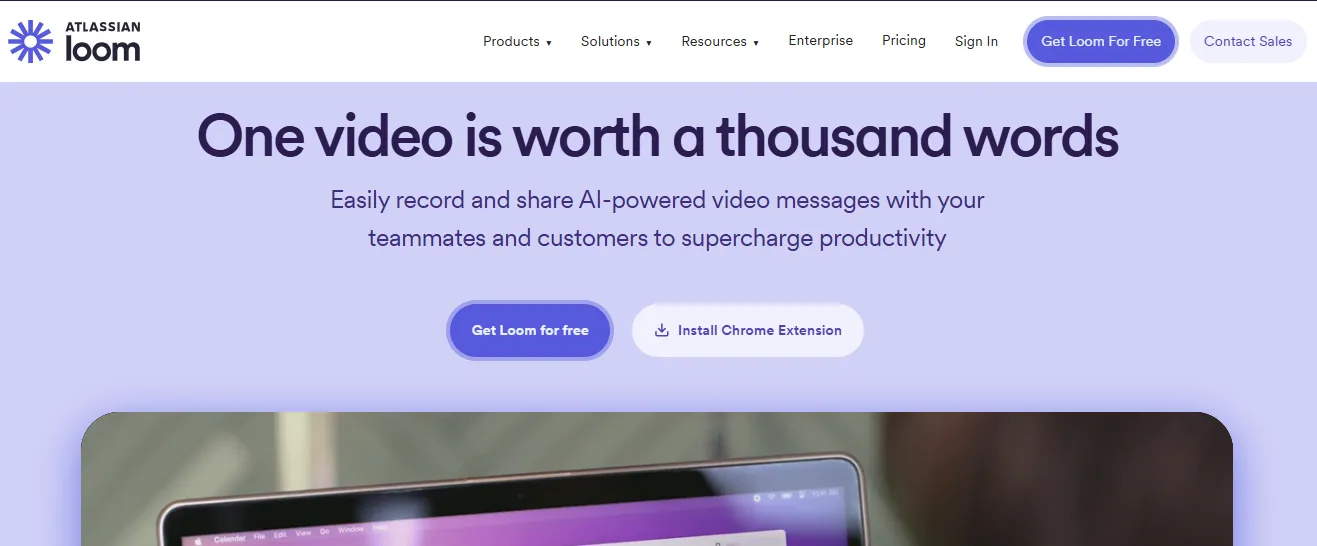Select the Sign In link
The height and width of the screenshot is (546, 1317).
coord(976,41)
